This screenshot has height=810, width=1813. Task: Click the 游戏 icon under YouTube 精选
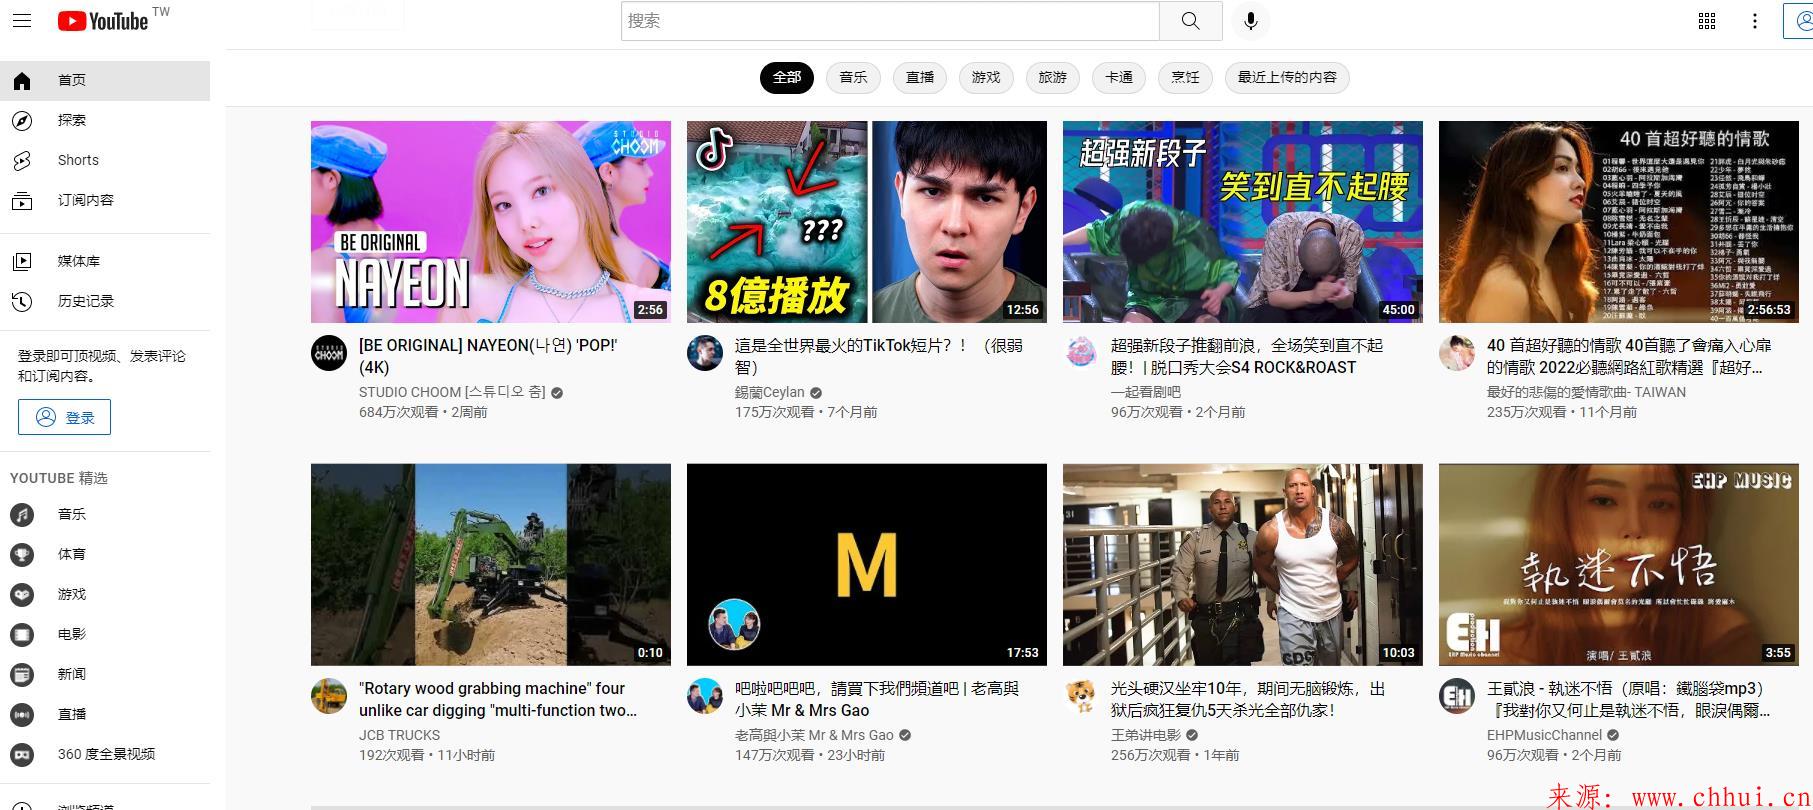[22, 595]
